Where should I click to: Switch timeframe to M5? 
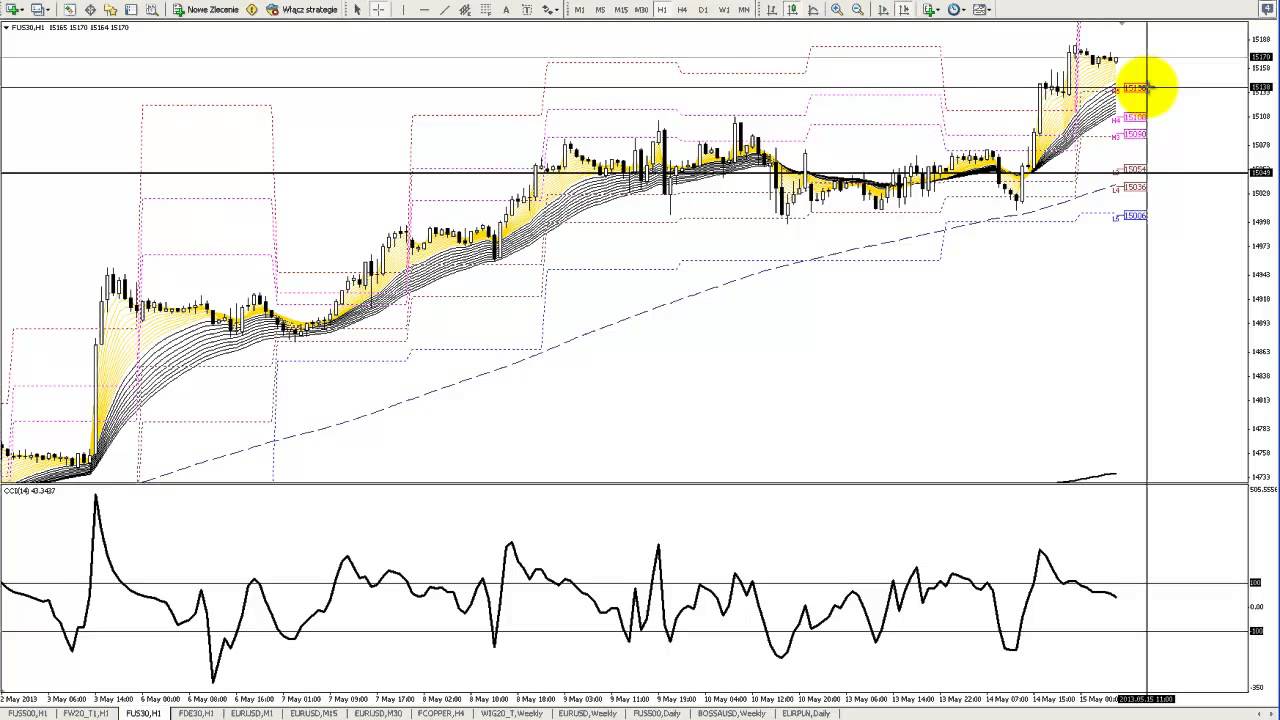(x=600, y=9)
